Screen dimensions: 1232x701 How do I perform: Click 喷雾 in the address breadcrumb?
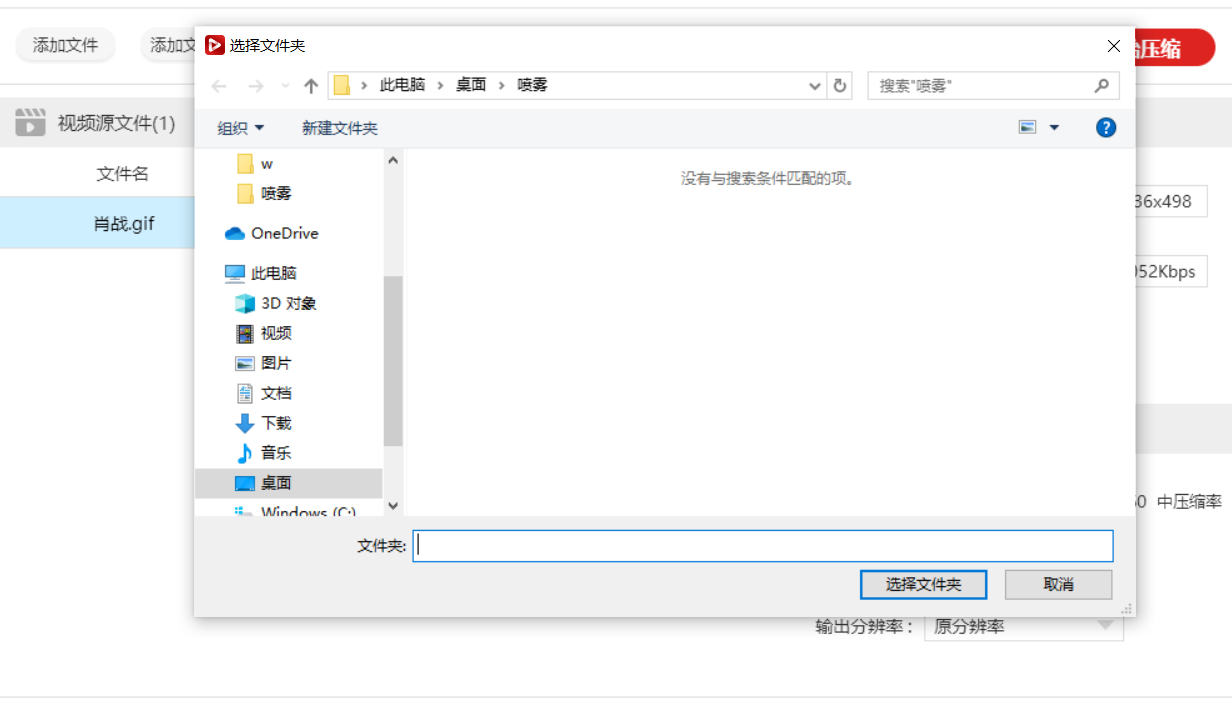click(x=532, y=85)
